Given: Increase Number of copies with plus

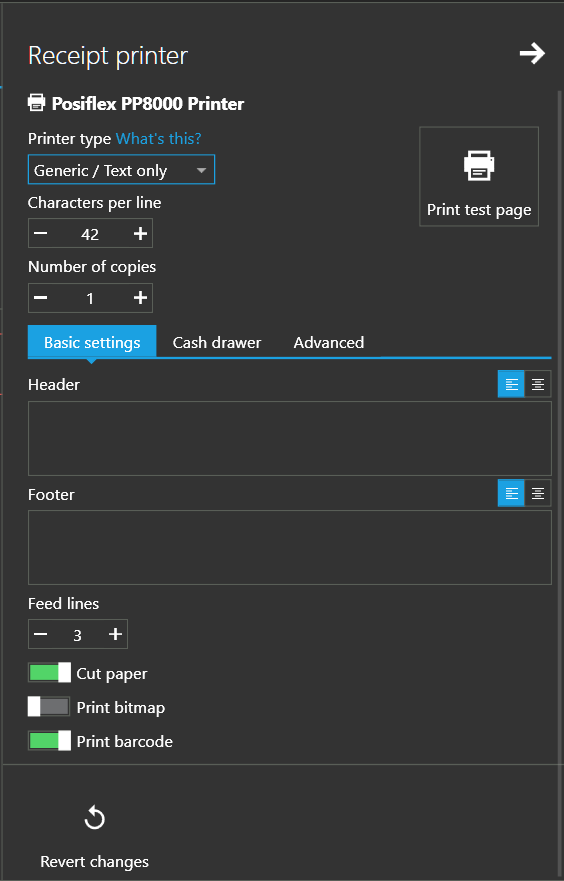Looking at the screenshot, I should pos(140,298).
